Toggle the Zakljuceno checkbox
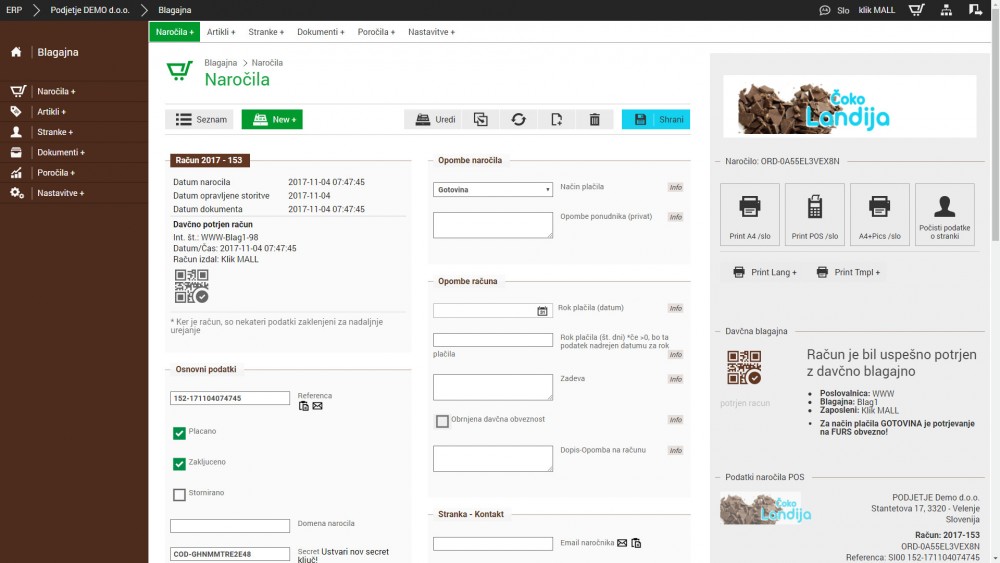1000x563 pixels. (179, 464)
